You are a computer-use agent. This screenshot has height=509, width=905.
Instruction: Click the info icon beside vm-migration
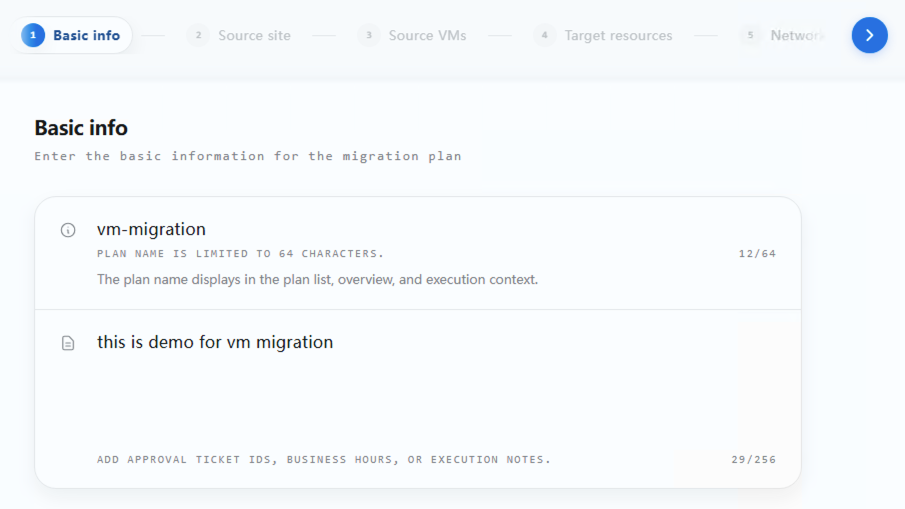[68, 230]
